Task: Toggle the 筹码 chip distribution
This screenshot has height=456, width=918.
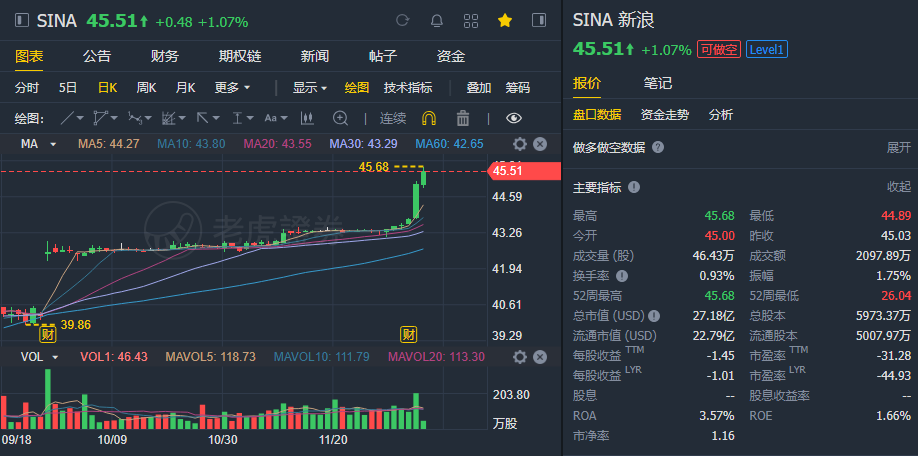Action: coord(518,88)
